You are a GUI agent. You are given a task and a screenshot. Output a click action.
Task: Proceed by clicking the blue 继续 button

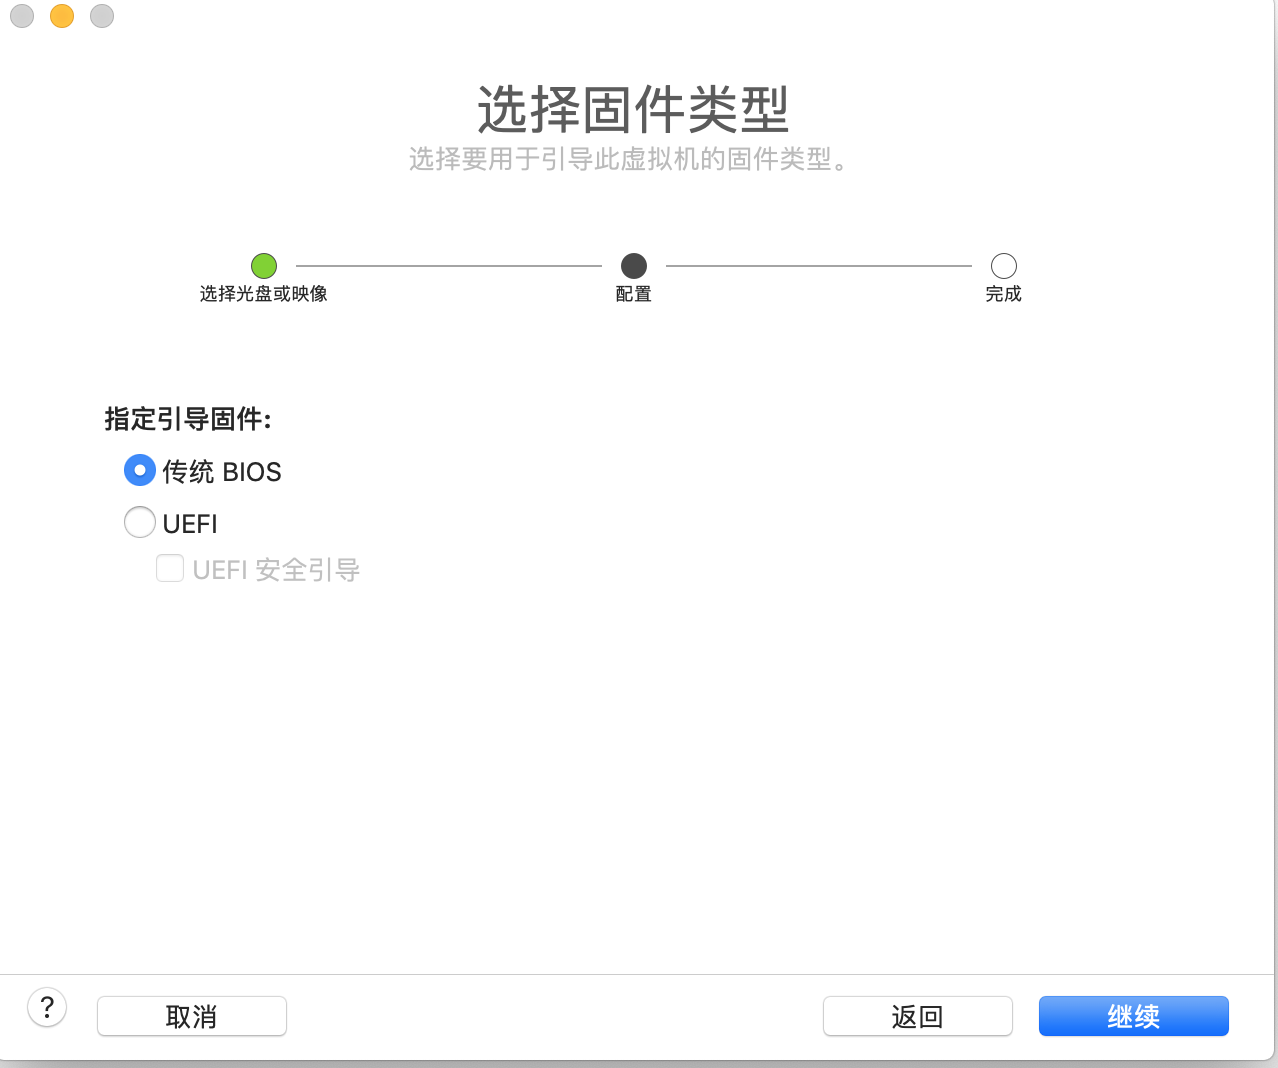(x=1133, y=1016)
